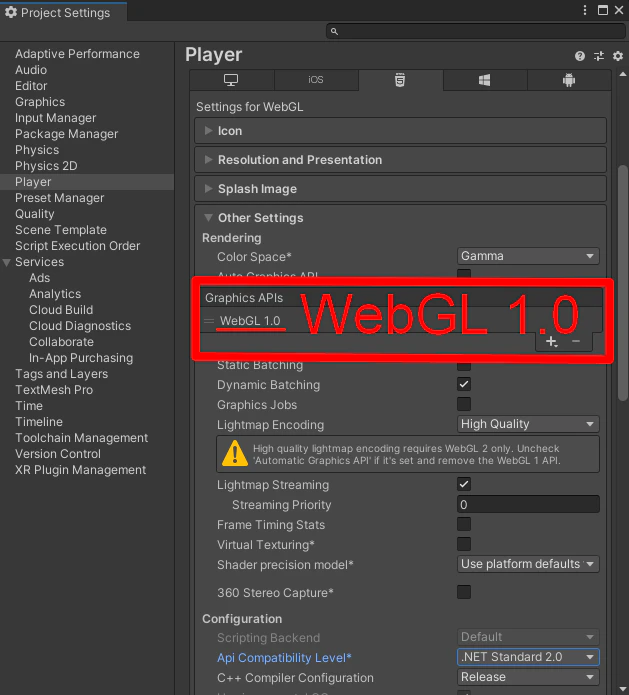Expand the Icon section
The image size is (629, 695).
(400, 131)
